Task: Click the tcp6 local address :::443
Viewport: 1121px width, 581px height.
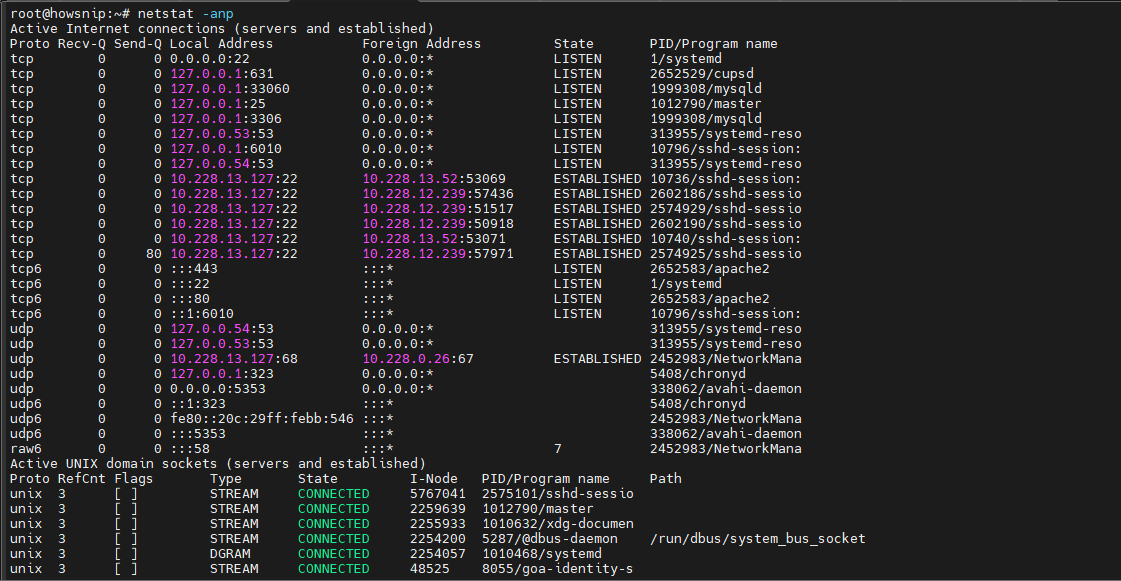Action: [x=194, y=269]
